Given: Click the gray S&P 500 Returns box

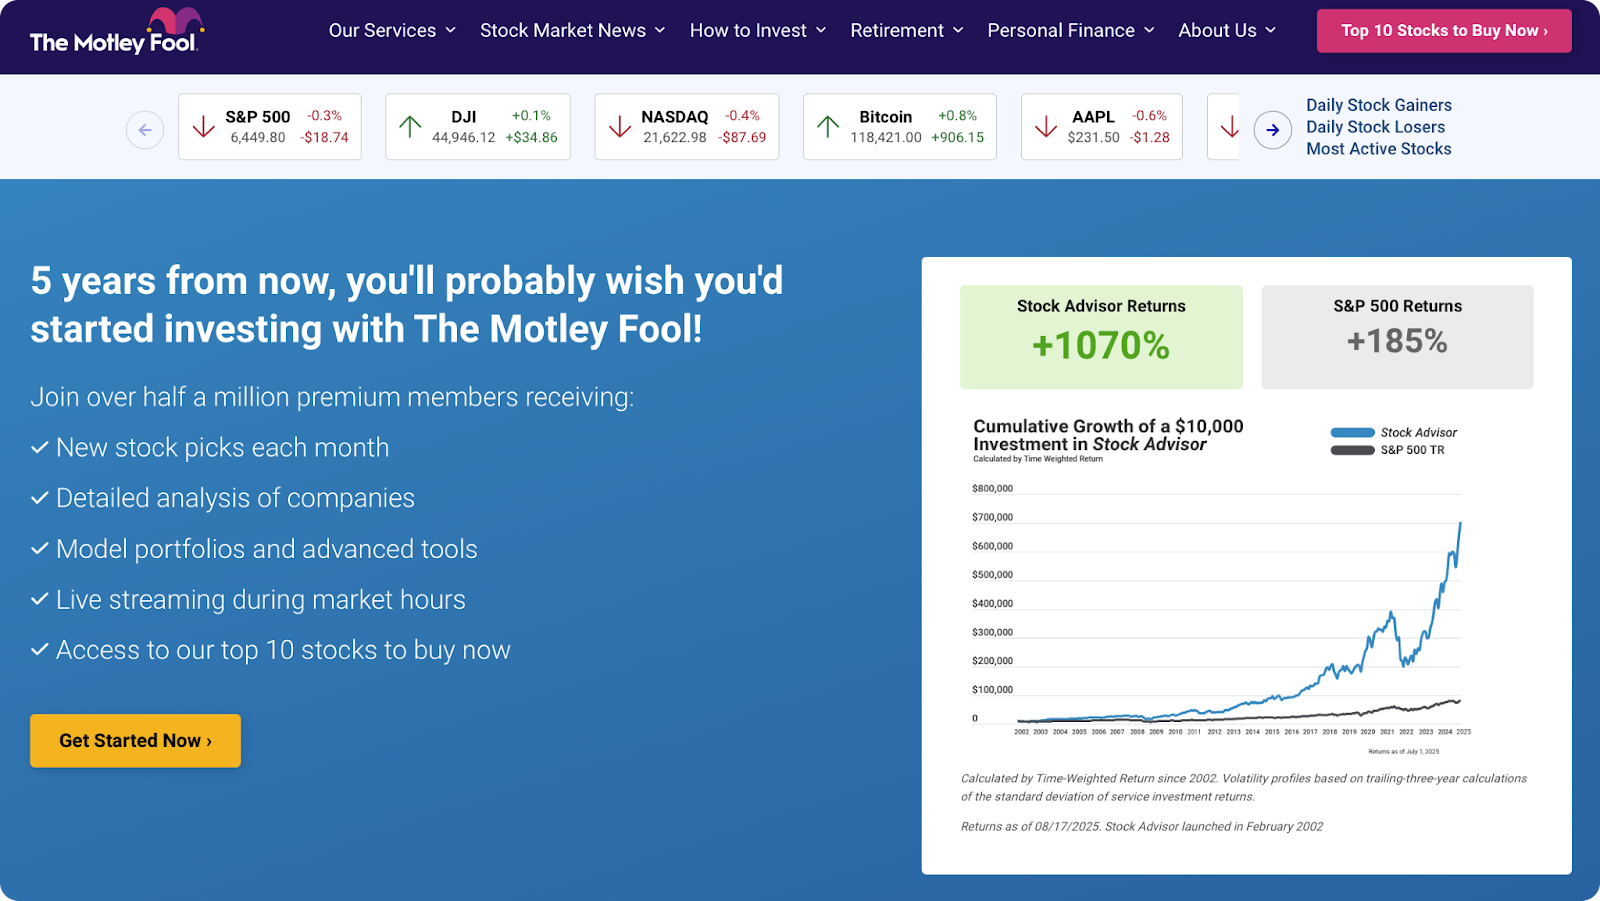Looking at the screenshot, I should coord(1397,337).
